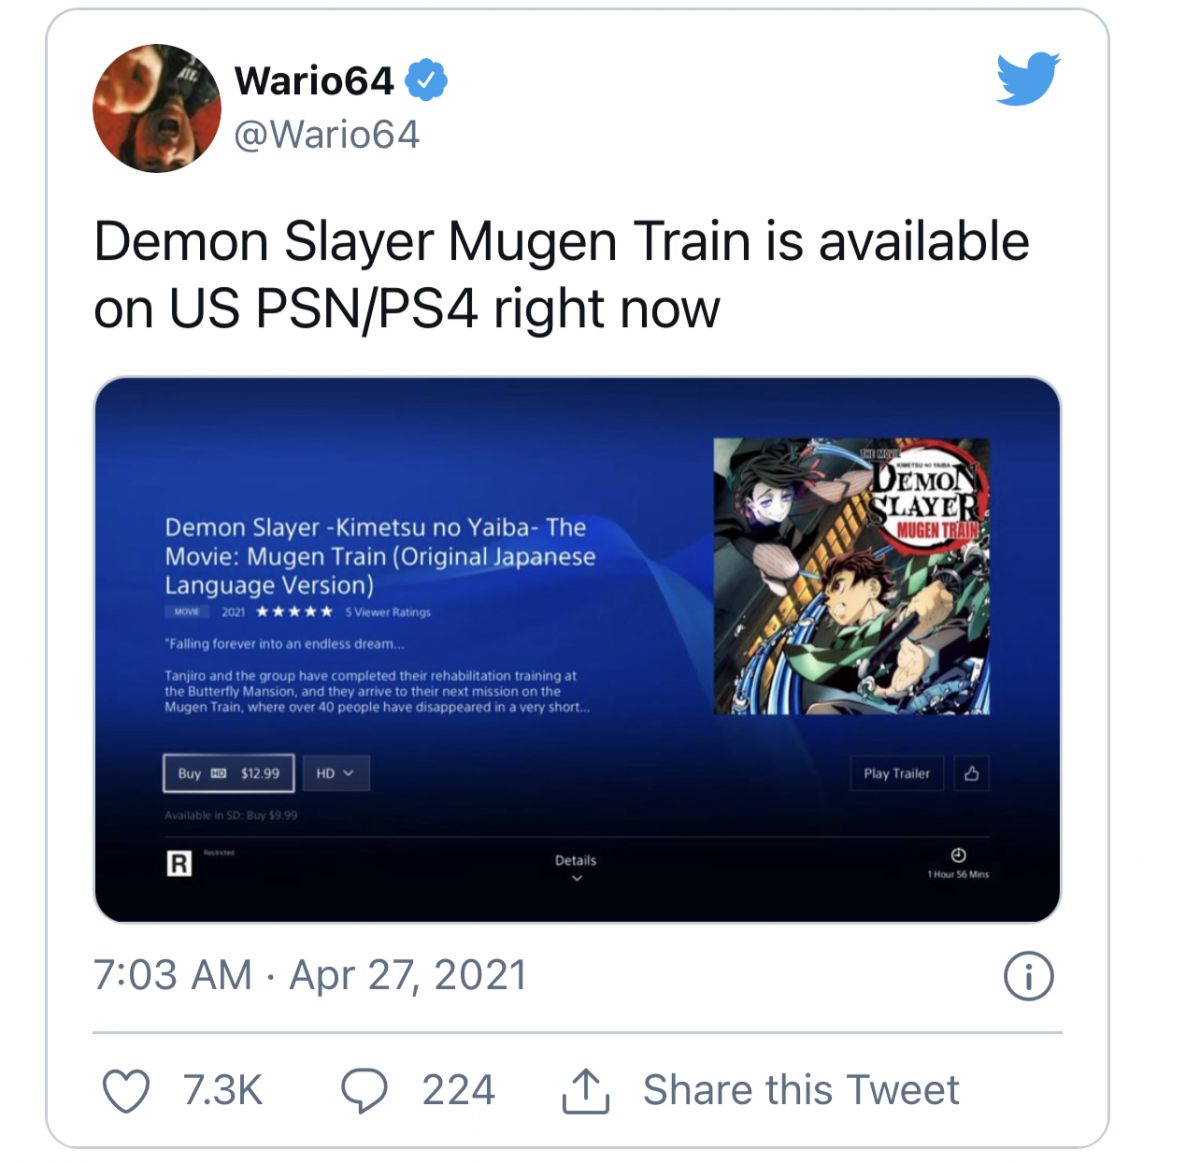Image resolution: width=1200 pixels, height=1164 pixels.
Task: Expand the Details chevron
Action: click(x=576, y=879)
